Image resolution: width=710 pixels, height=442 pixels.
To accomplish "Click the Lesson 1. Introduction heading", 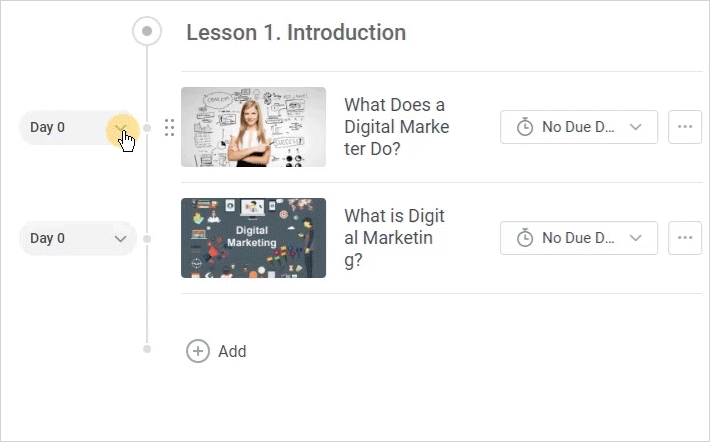I will point(296,32).
